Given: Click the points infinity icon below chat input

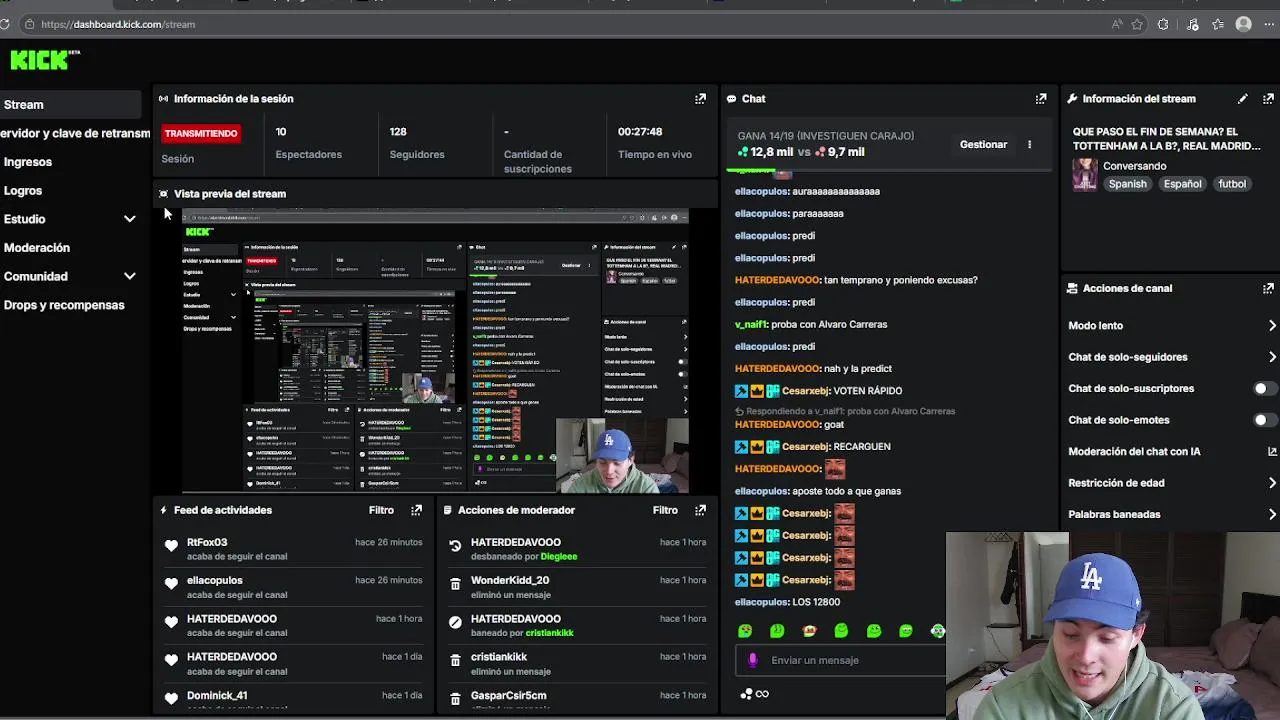Looking at the screenshot, I should [754, 694].
